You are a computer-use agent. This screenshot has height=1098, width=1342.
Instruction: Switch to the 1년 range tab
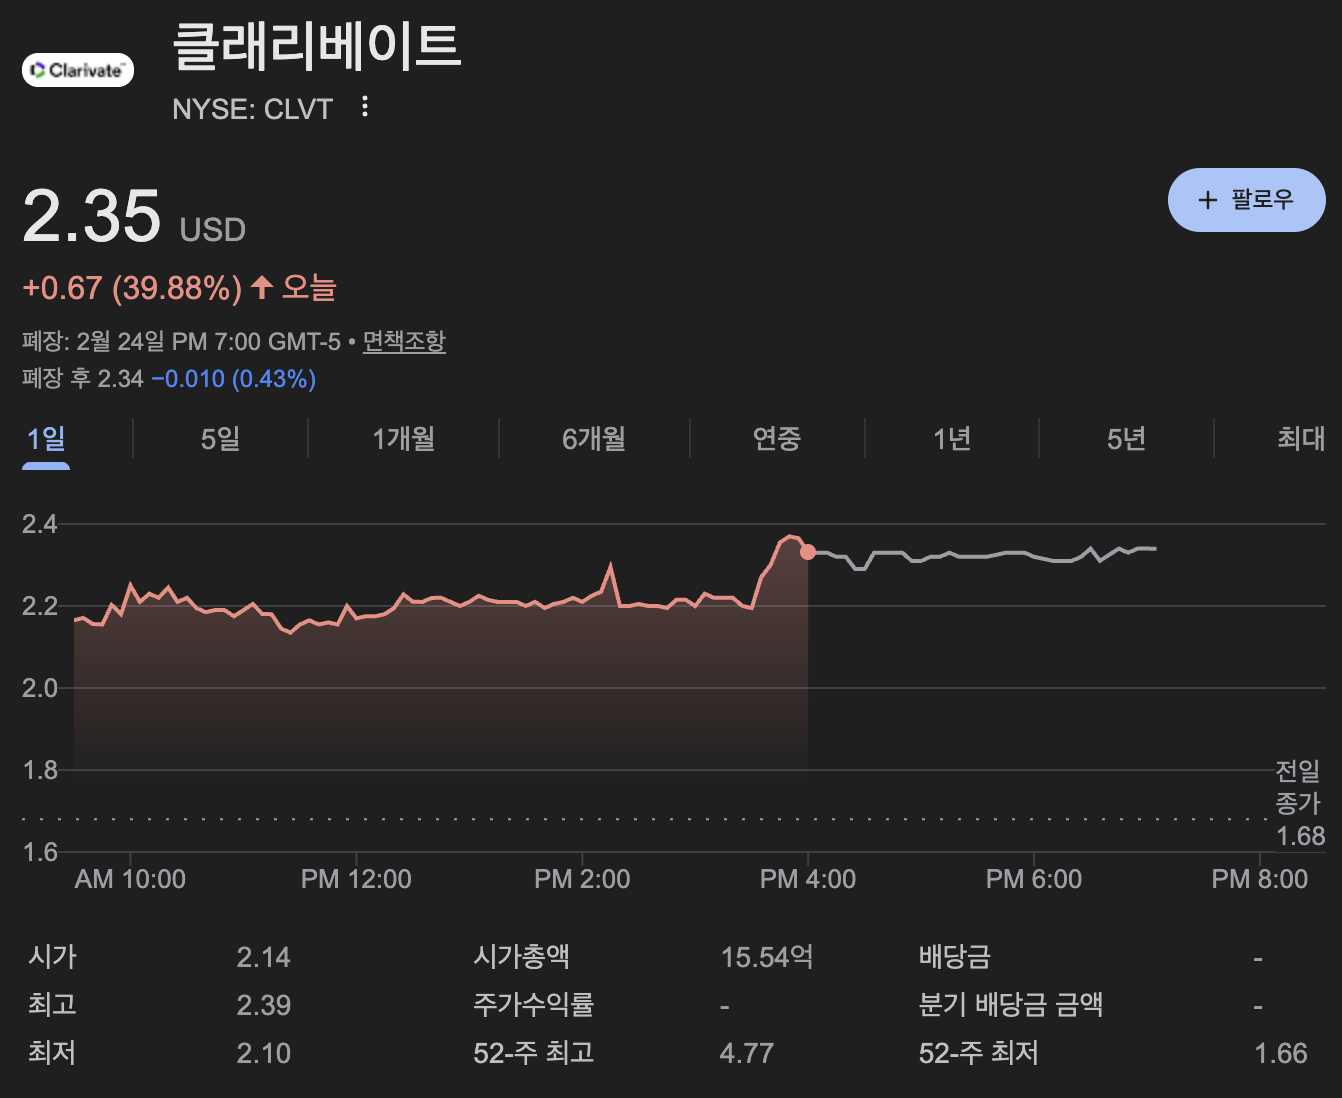[x=952, y=438]
